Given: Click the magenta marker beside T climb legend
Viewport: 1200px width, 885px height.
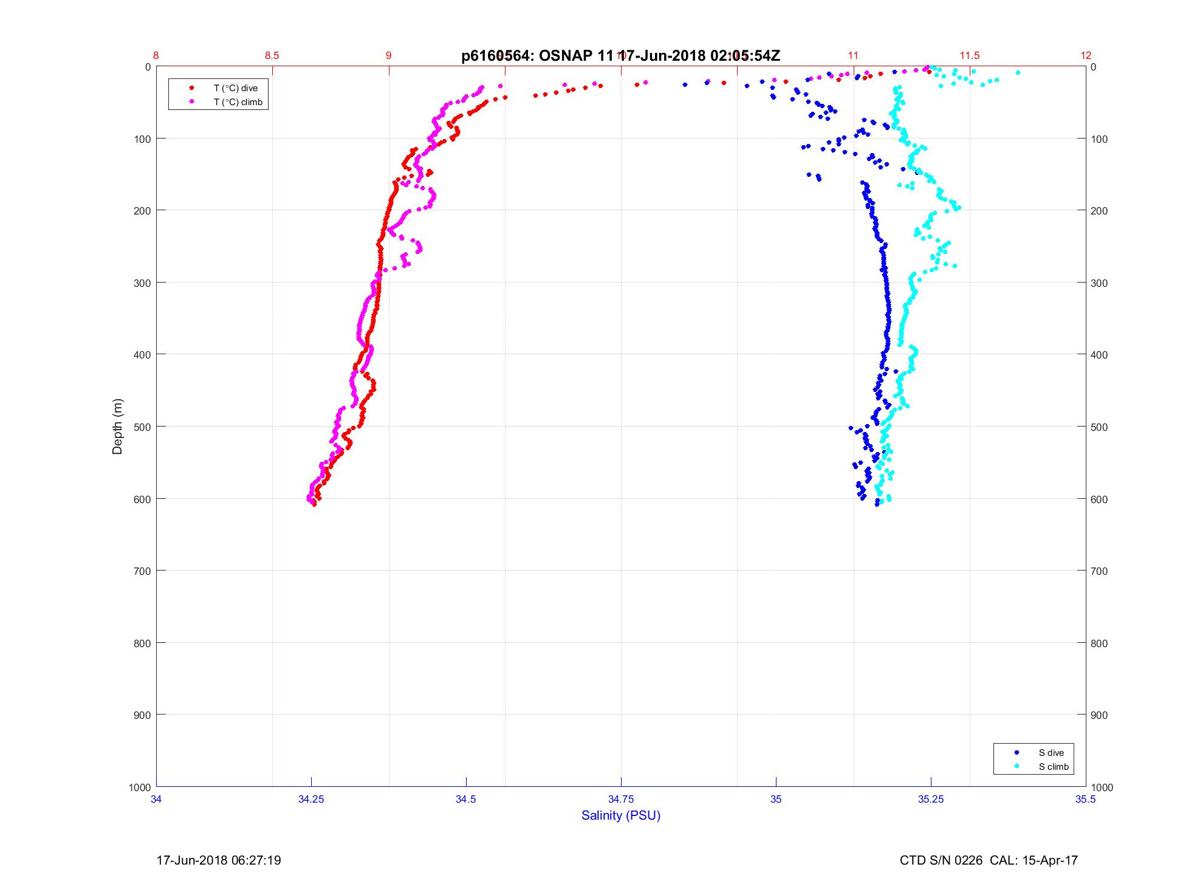Looking at the screenshot, I should (191, 102).
